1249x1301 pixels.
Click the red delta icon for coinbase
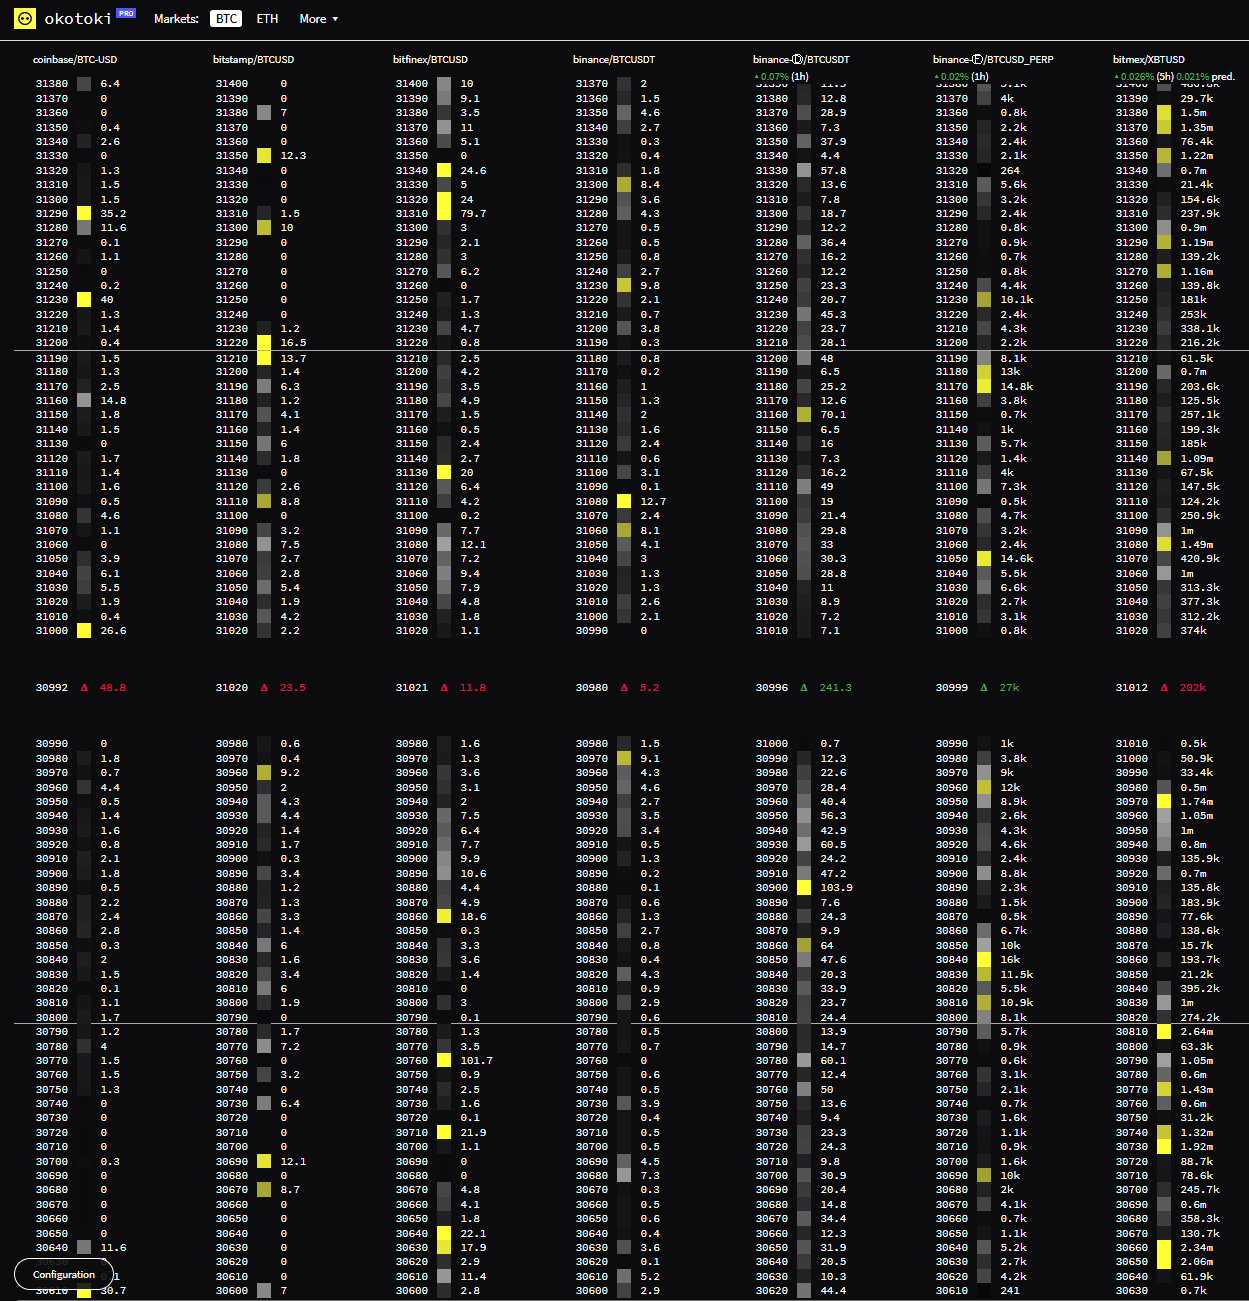[x=84, y=688]
